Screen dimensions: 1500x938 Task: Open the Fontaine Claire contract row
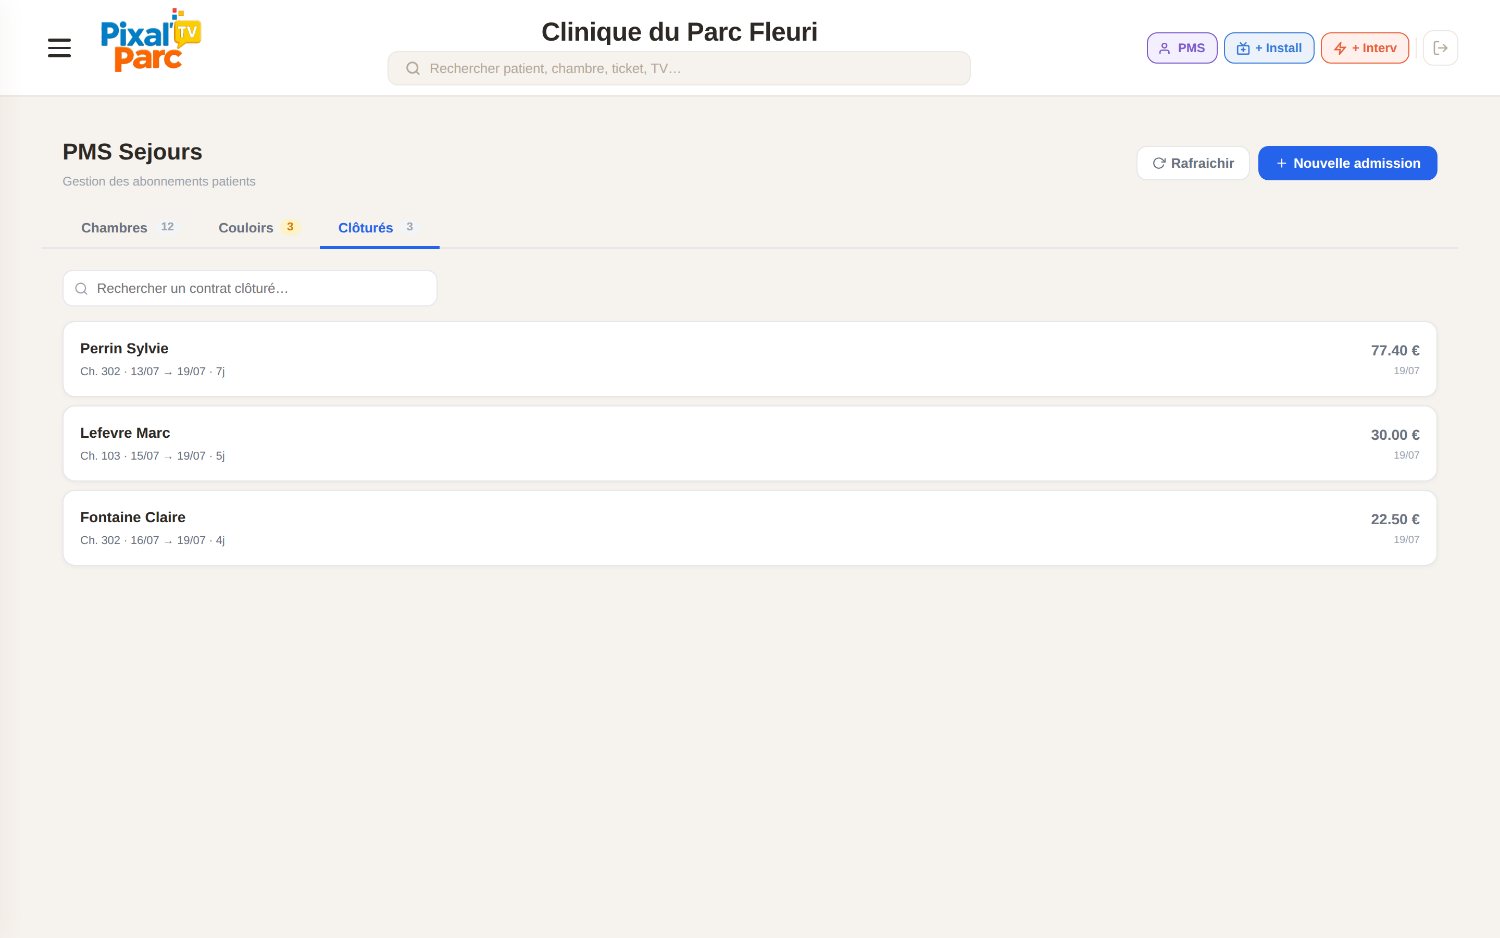[750, 528]
